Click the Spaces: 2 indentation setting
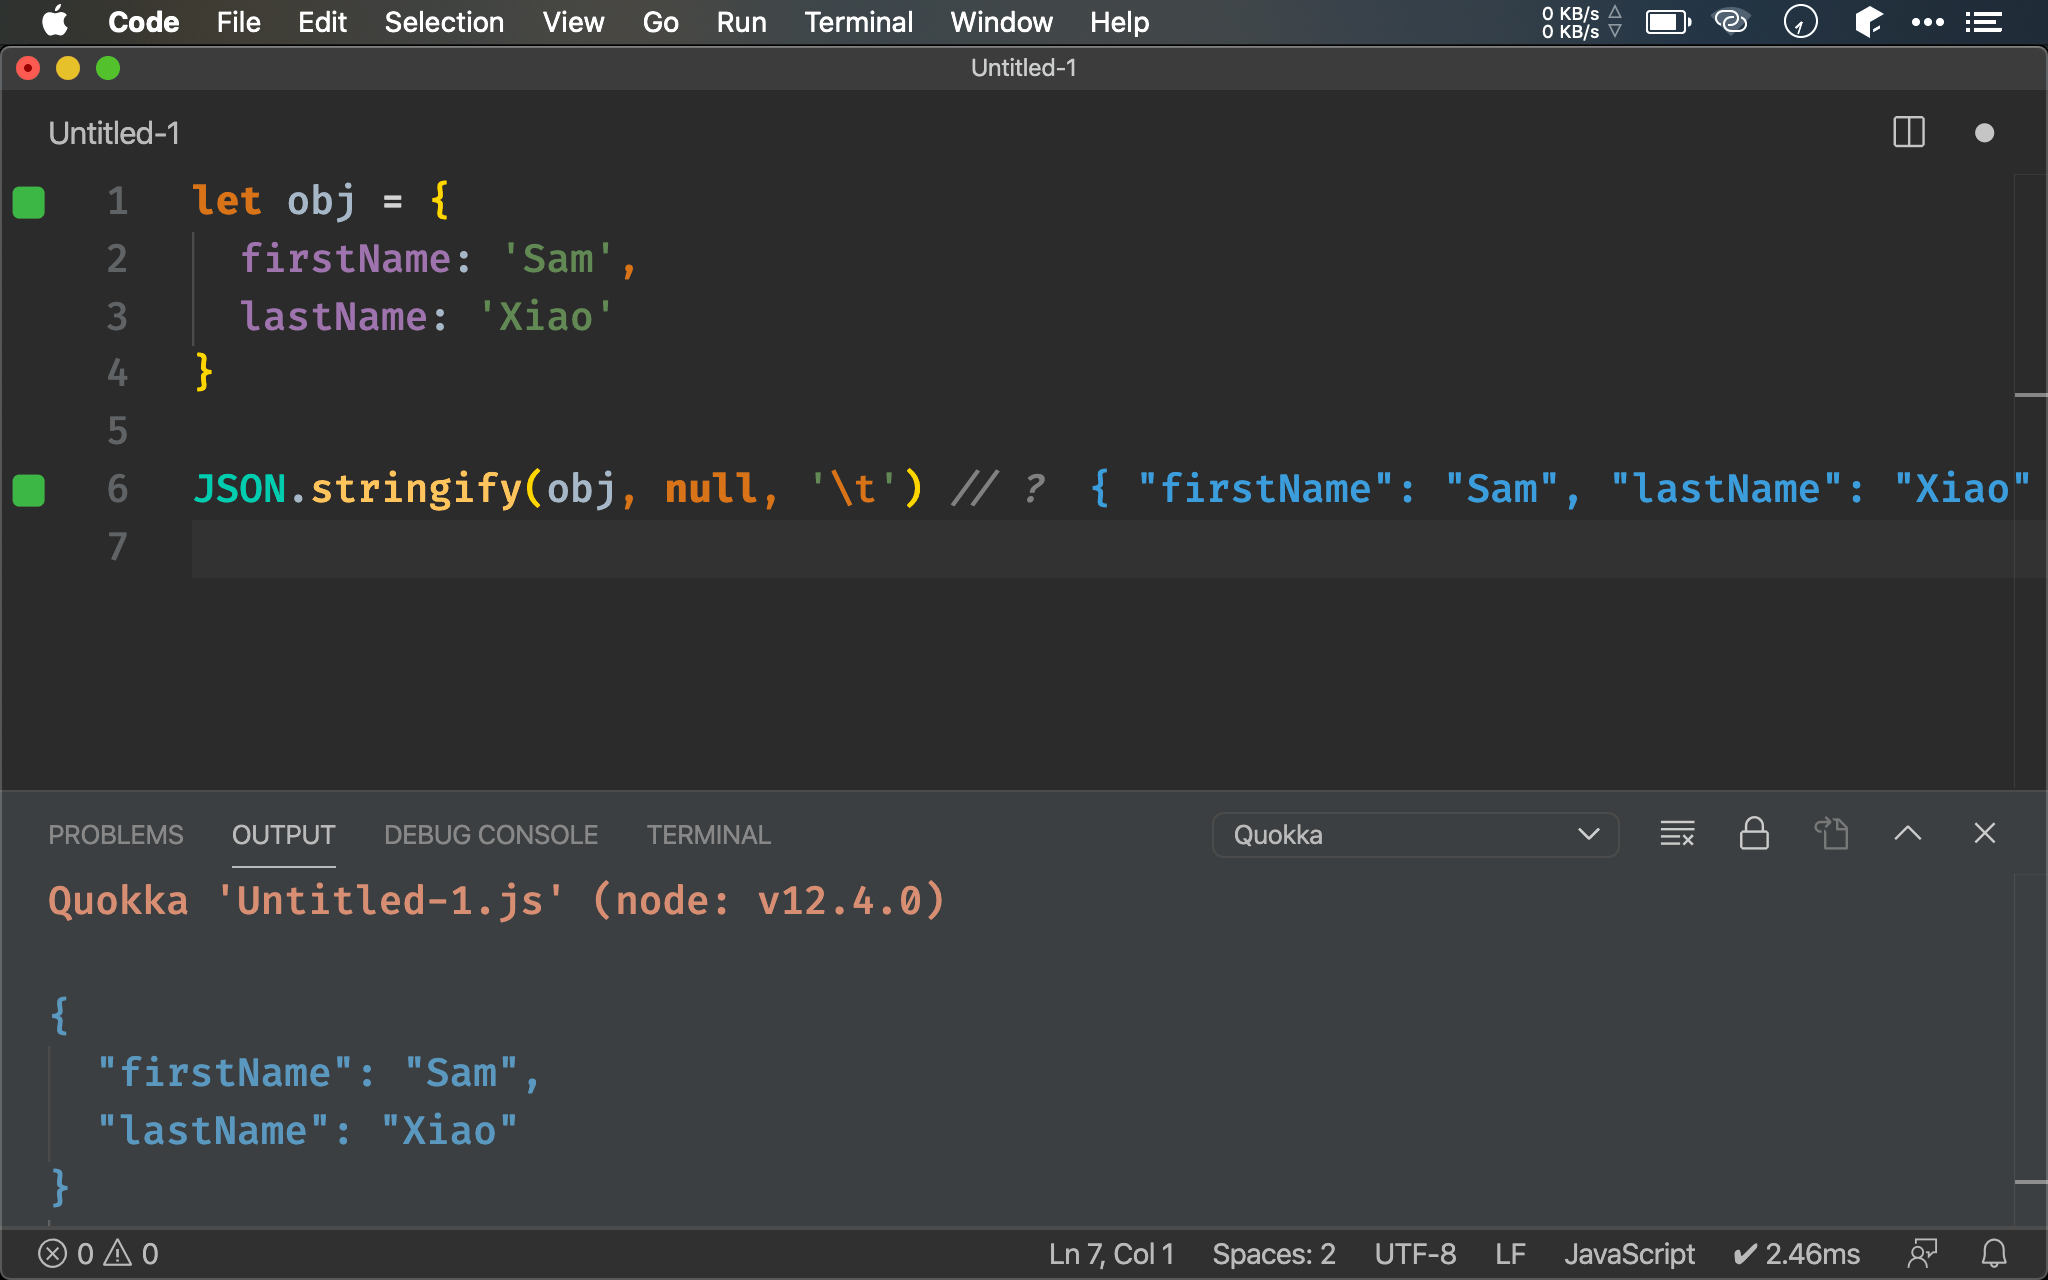Viewport: 2048px width, 1280px height. (1273, 1253)
